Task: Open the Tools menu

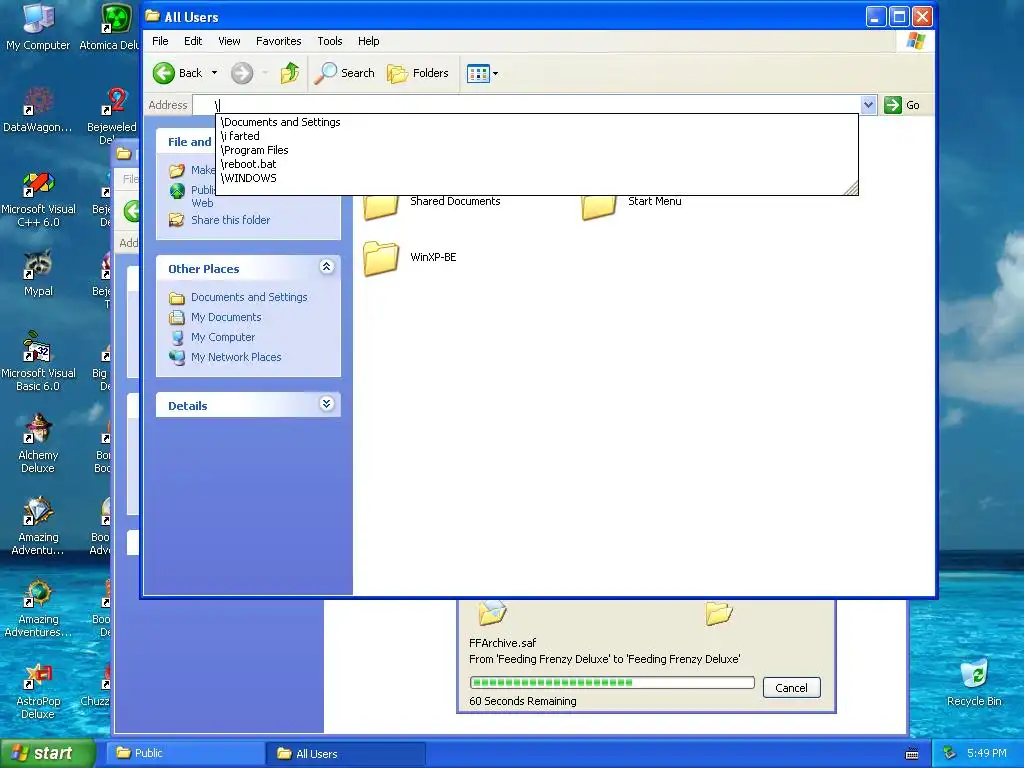Action: click(x=330, y=41)
